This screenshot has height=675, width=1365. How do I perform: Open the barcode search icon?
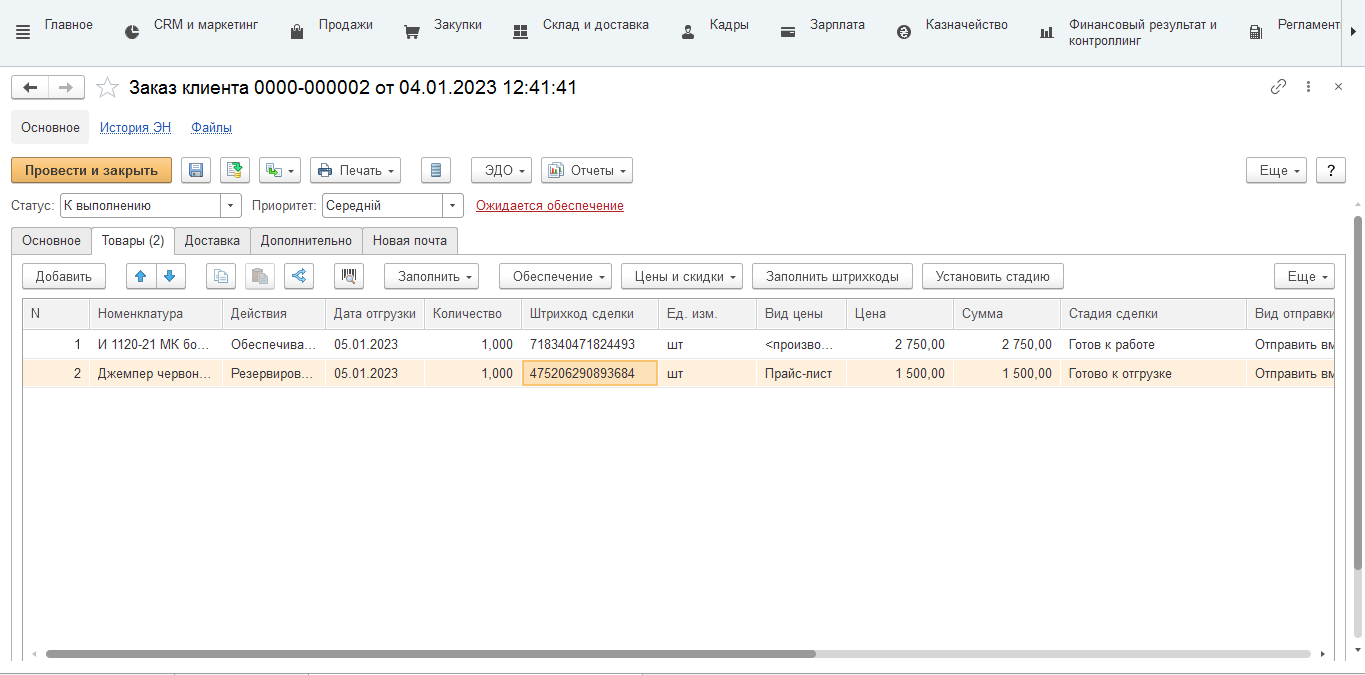click(349, 276)
